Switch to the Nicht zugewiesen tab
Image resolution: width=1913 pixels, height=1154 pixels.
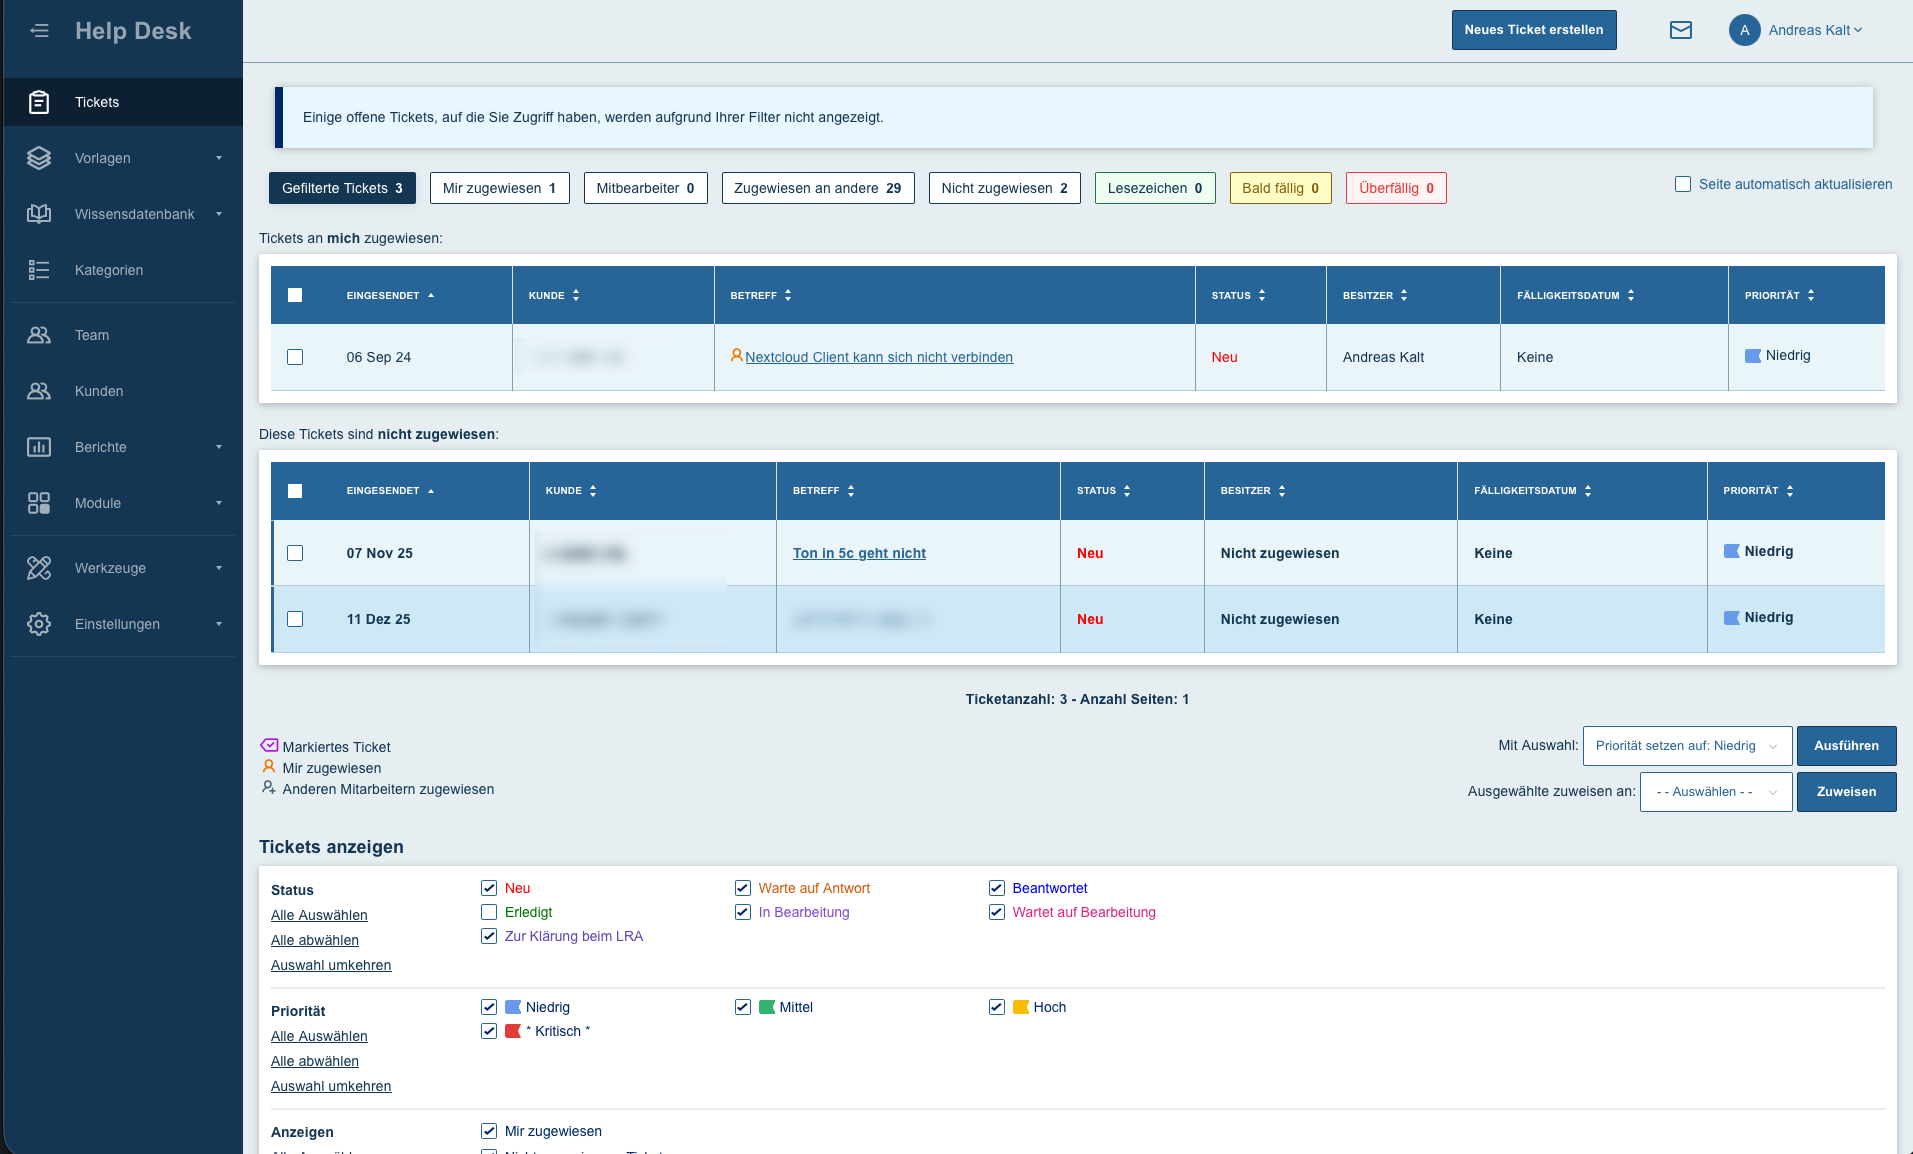click(x=1003, y=188)
